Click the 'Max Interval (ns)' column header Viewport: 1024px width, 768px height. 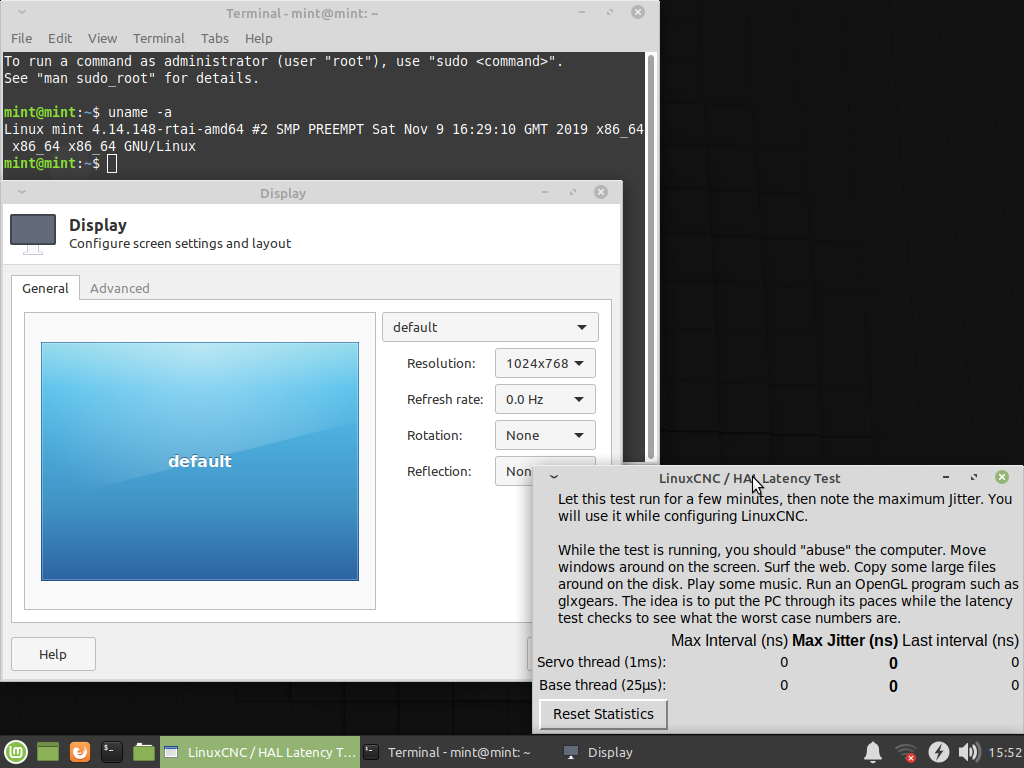[729, 641]
